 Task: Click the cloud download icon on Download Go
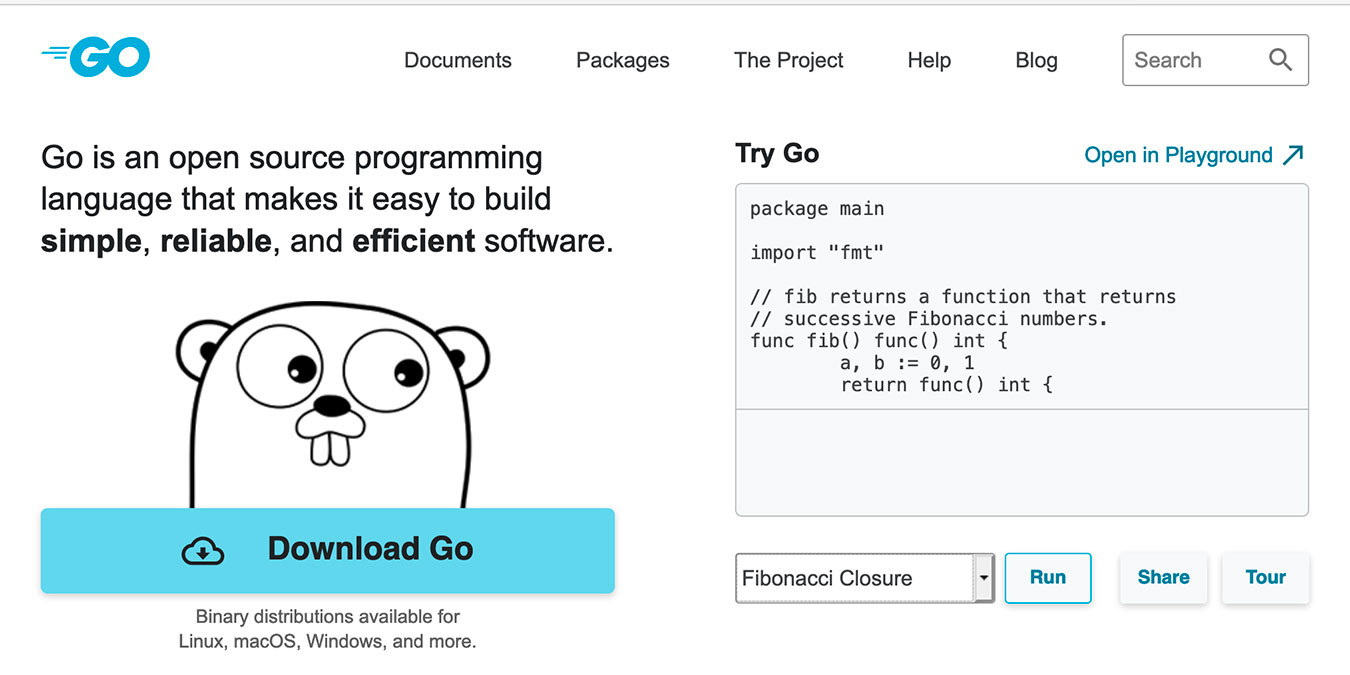202,549
